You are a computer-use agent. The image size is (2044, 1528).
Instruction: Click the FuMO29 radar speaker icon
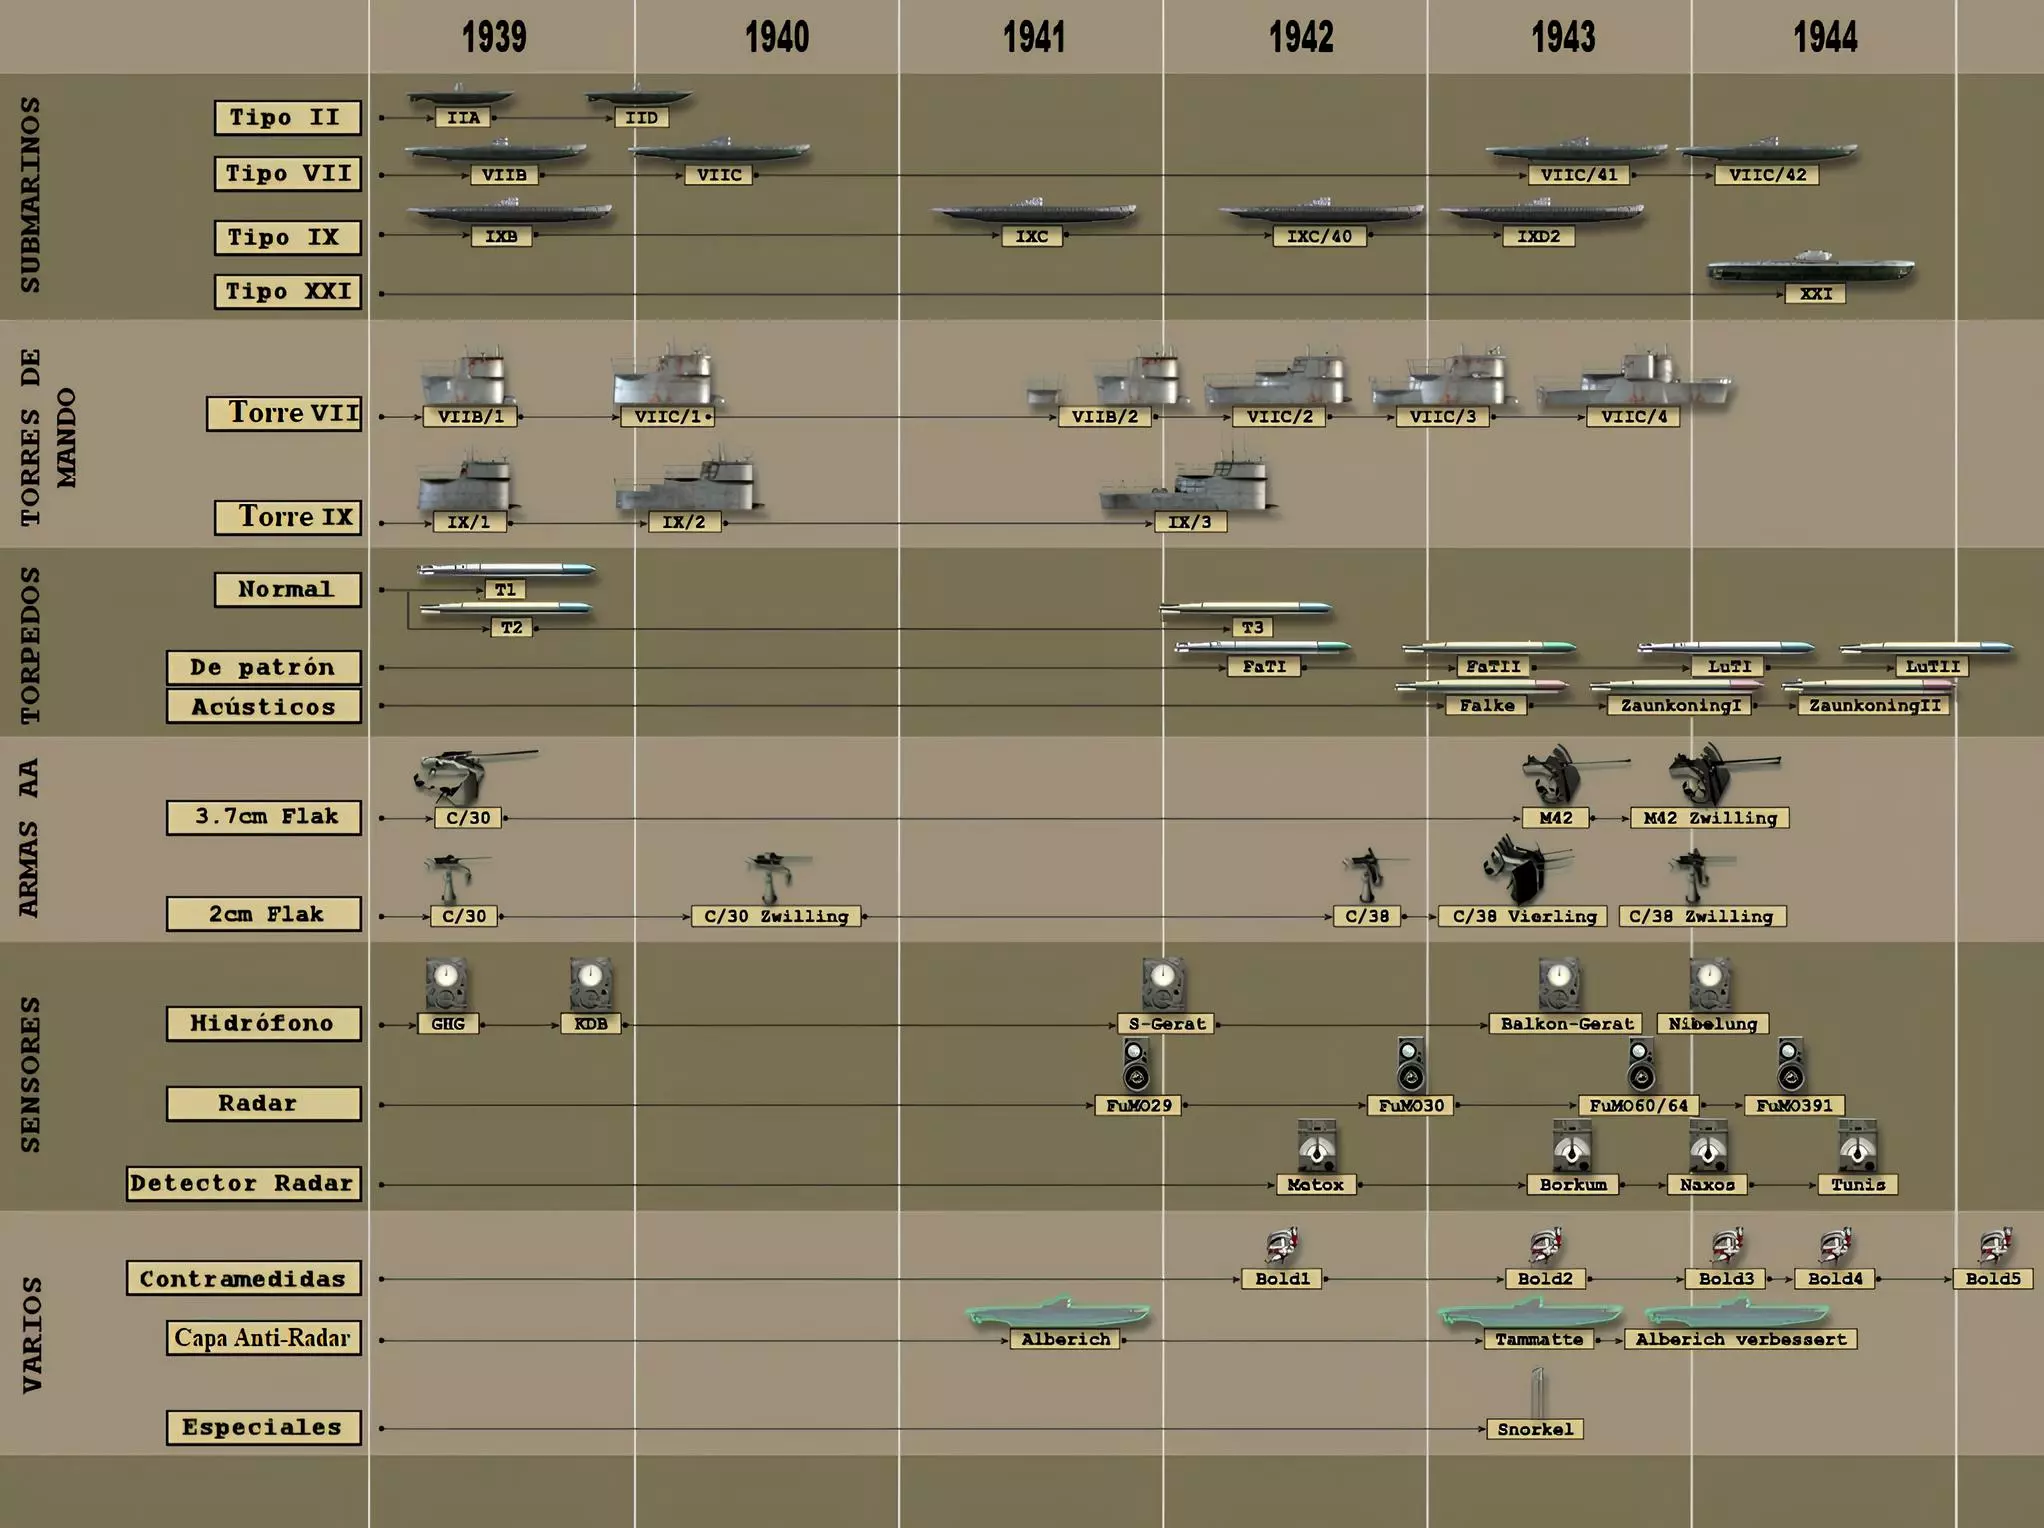coord(1136,1067)
